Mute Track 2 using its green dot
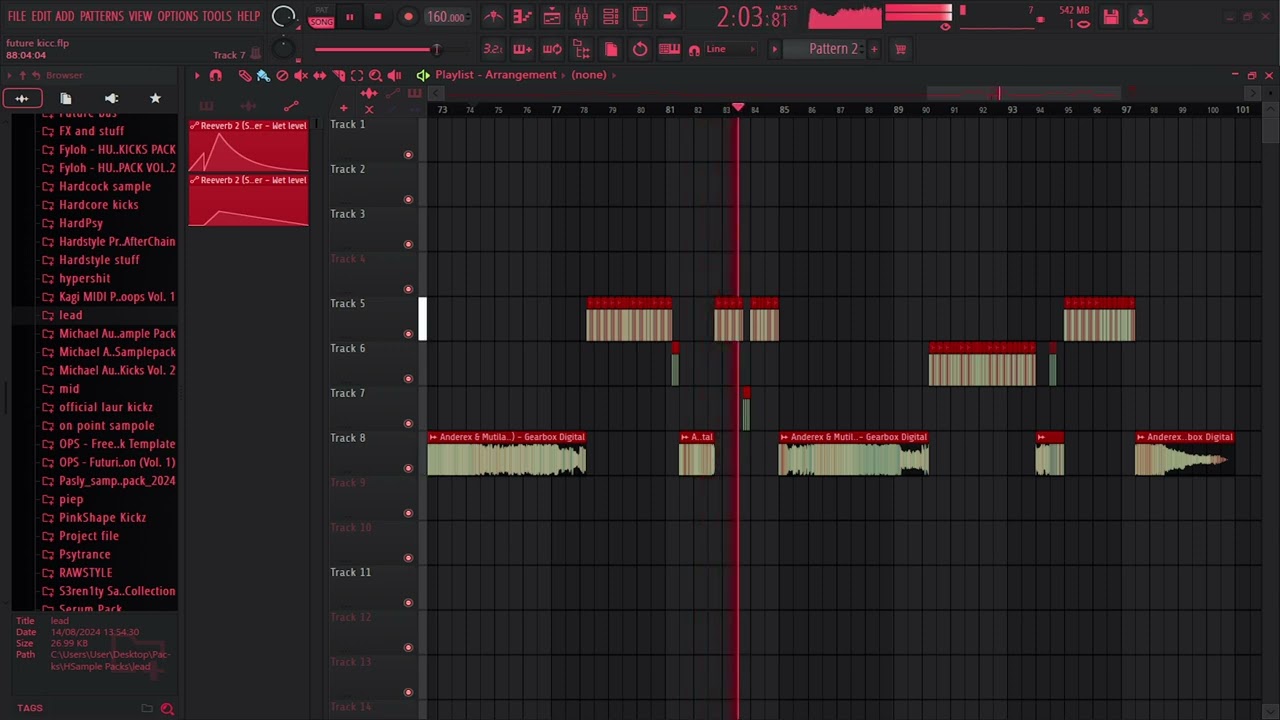Screen dimensions: 1280x720 click(x=408, y=199)
